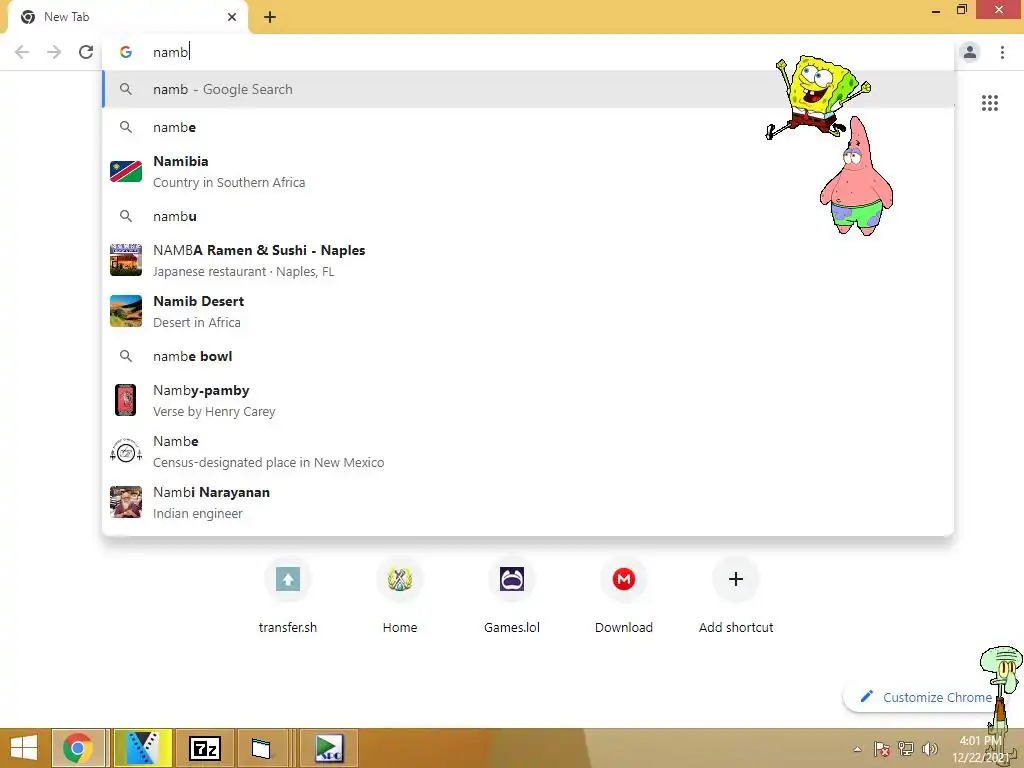
Task: Open the video editor taskbar icon
Action: 142,748
